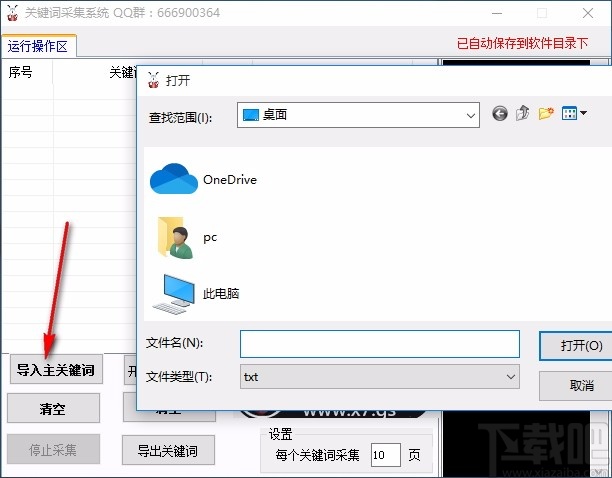
Task: Select the pc label text
Action: click(210, 238)
